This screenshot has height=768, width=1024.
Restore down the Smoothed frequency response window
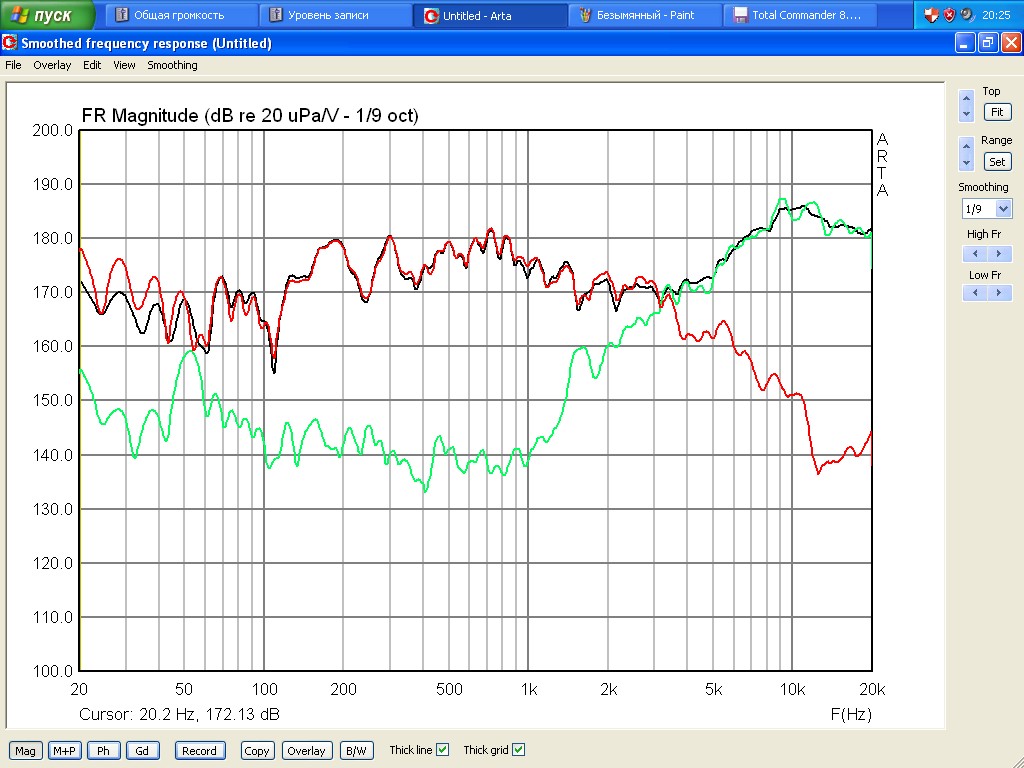(988, 43)
